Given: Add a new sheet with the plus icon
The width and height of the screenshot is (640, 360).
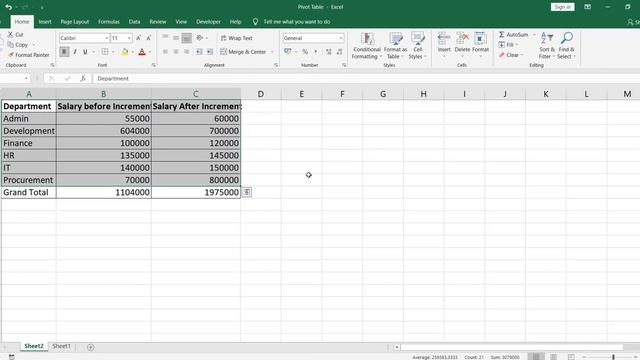Looking at the screenshot, I should point(91,347).
